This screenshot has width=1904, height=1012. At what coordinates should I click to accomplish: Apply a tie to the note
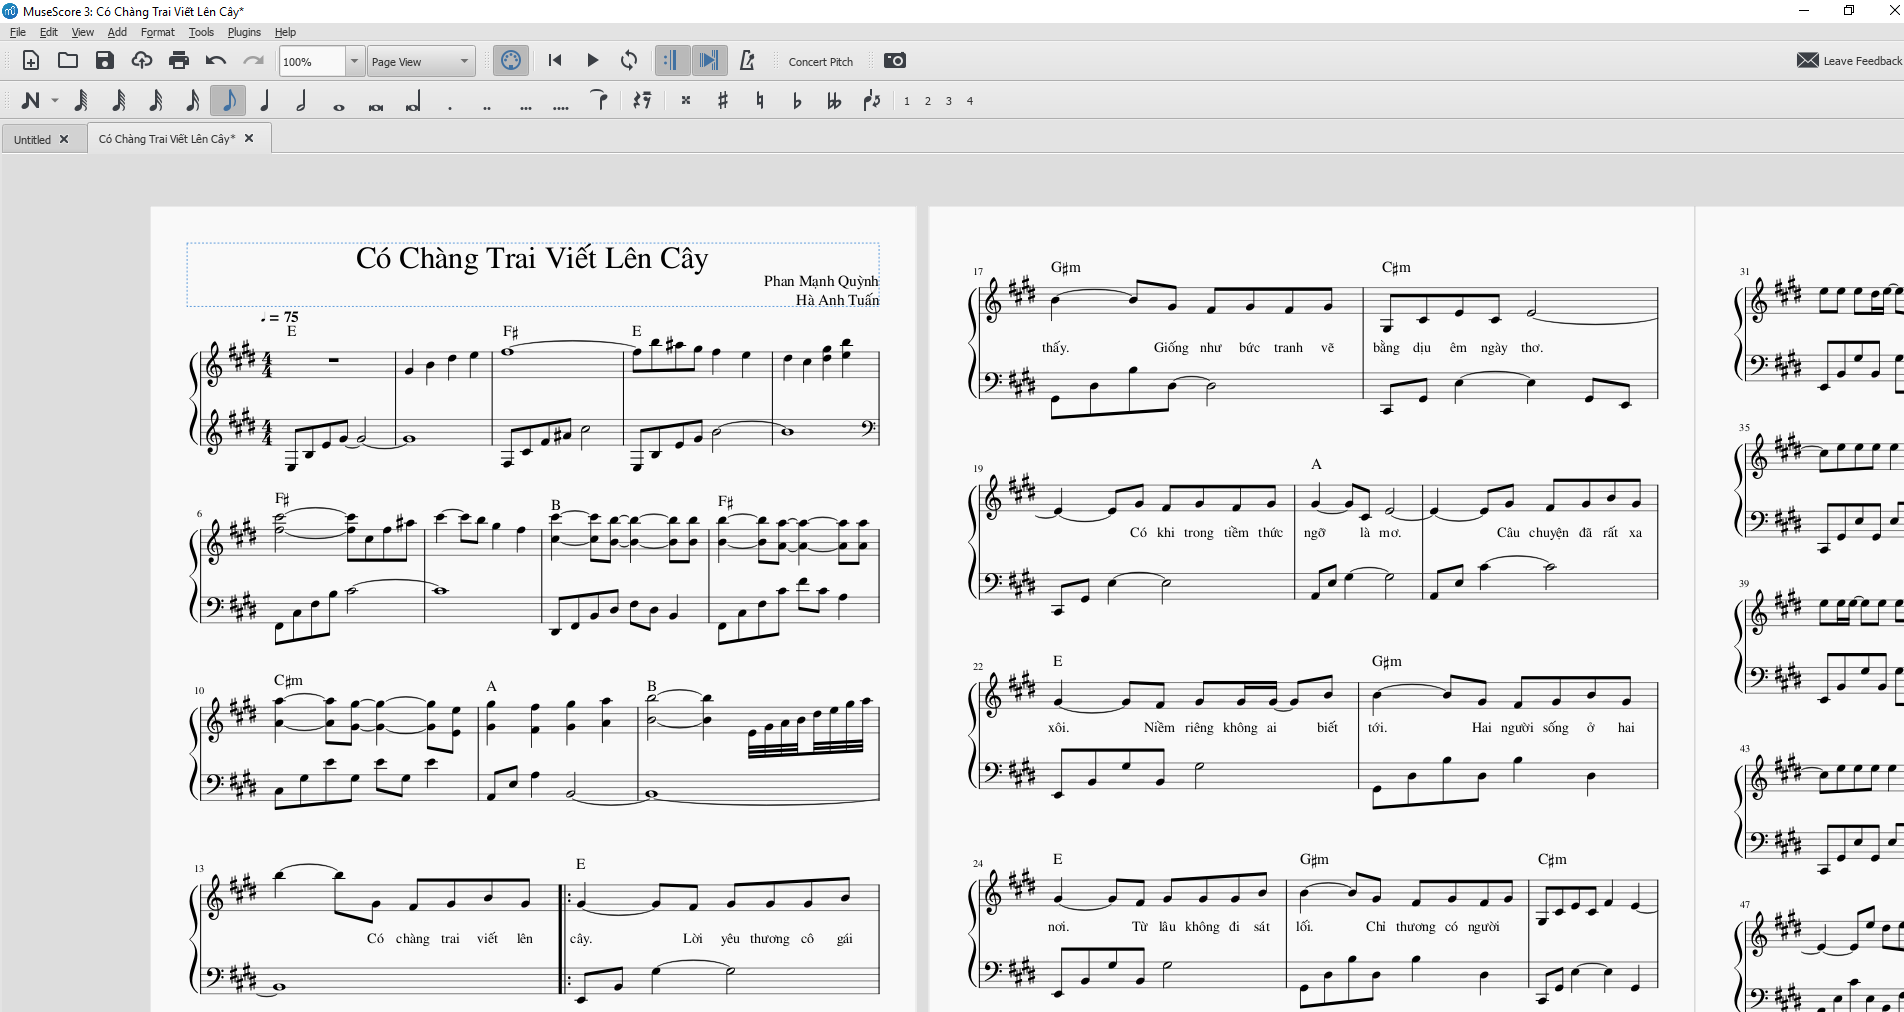(x=599, y=100)
